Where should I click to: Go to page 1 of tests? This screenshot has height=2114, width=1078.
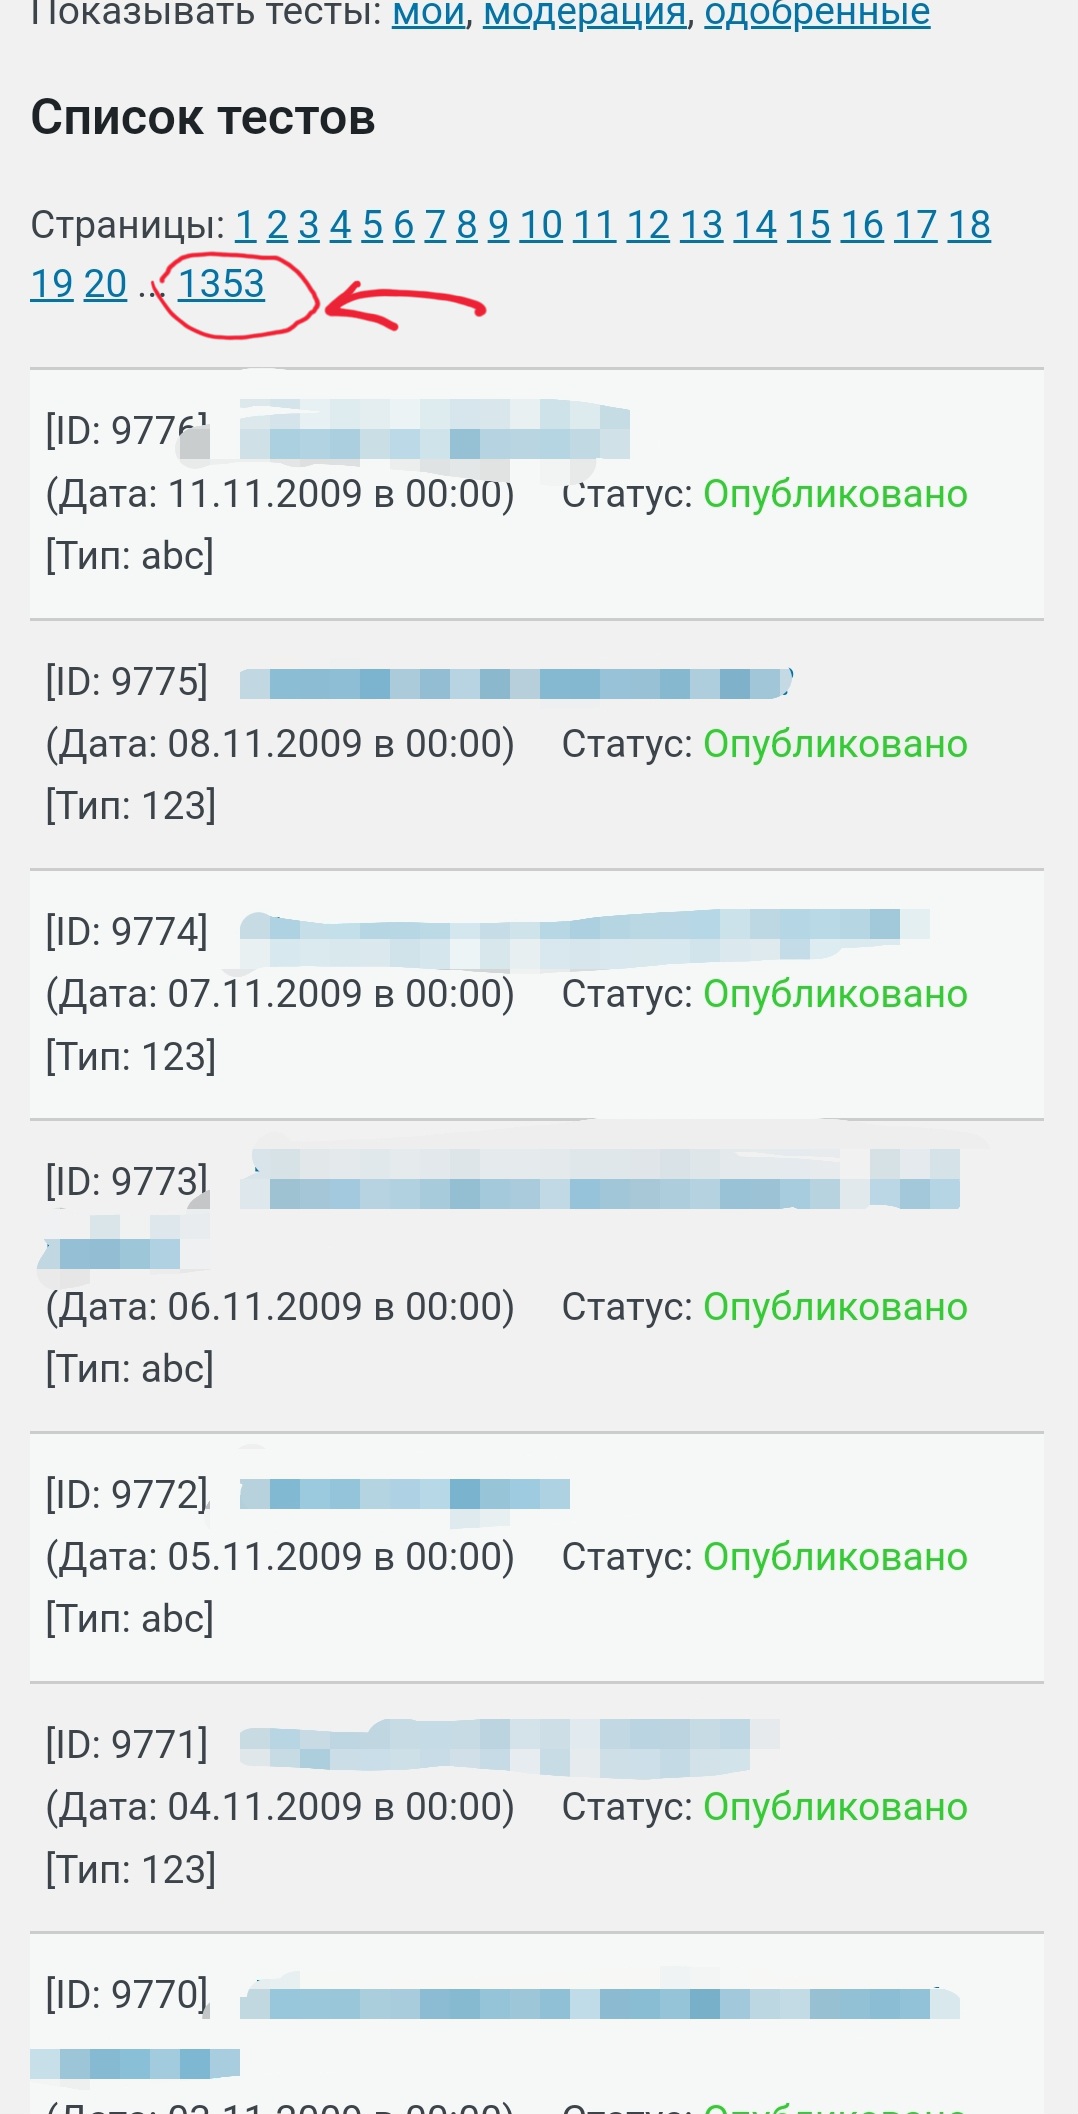click(245, 226)
